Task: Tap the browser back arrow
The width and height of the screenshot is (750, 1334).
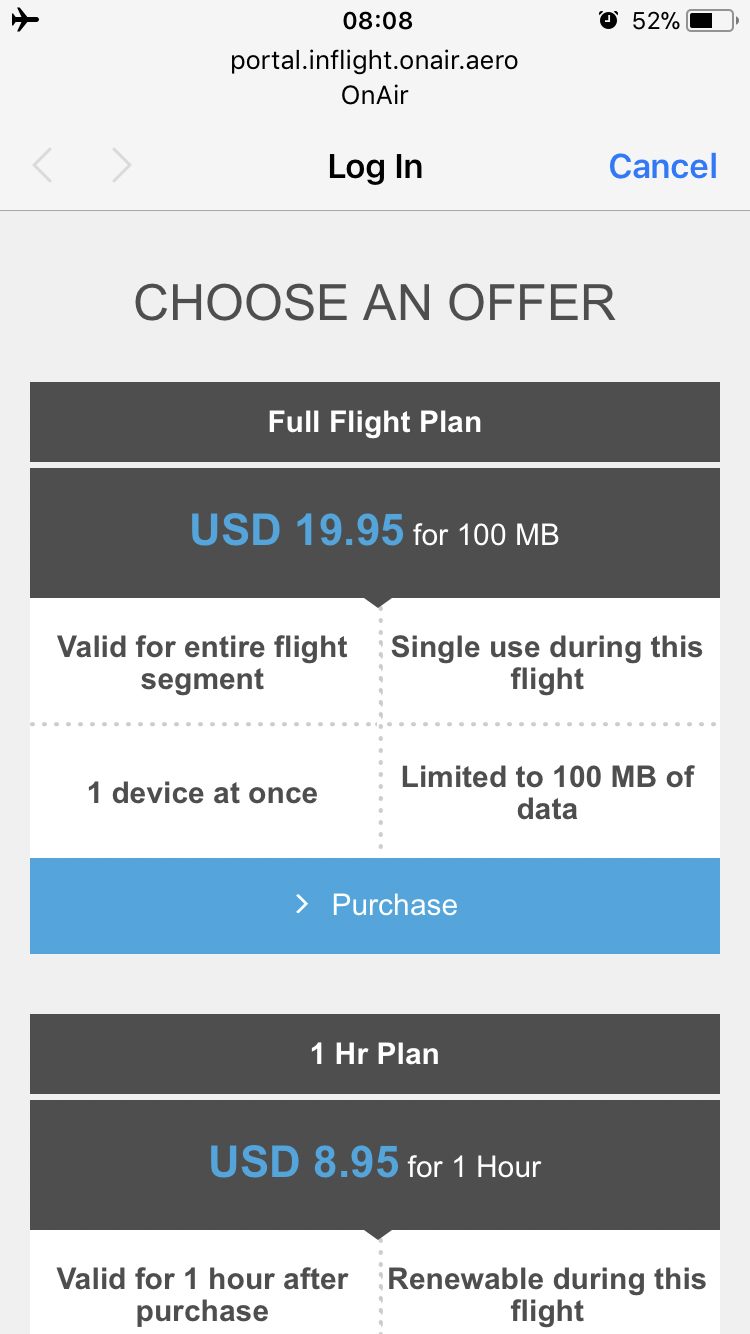Action: (42, 166)
